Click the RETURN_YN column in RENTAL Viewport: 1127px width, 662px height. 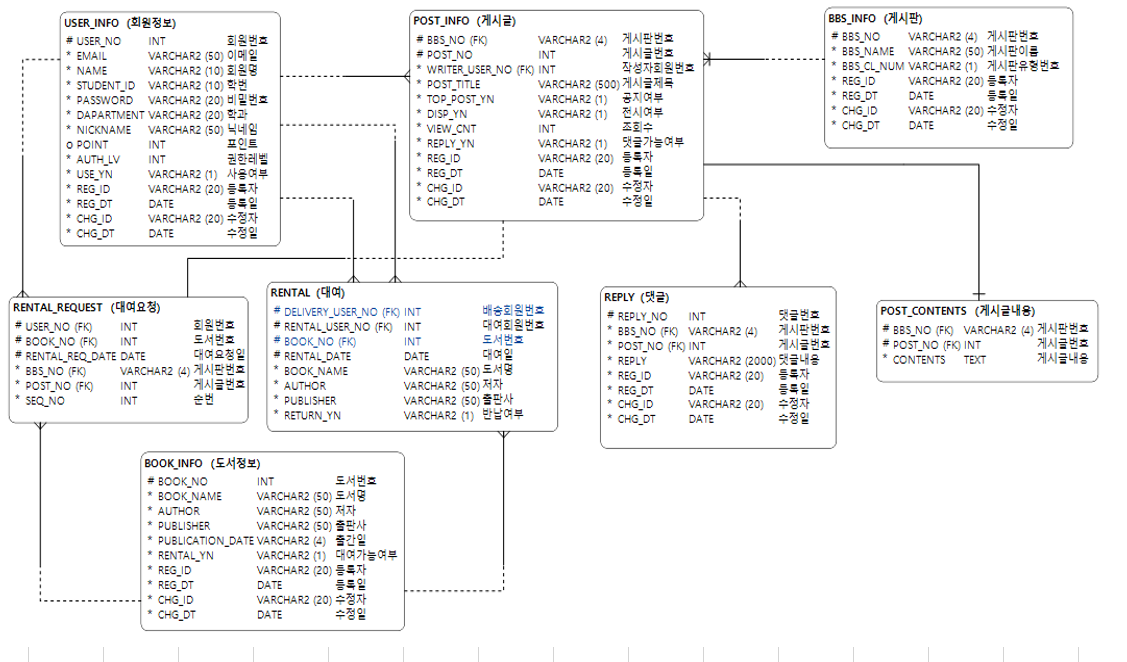point(312,415)
